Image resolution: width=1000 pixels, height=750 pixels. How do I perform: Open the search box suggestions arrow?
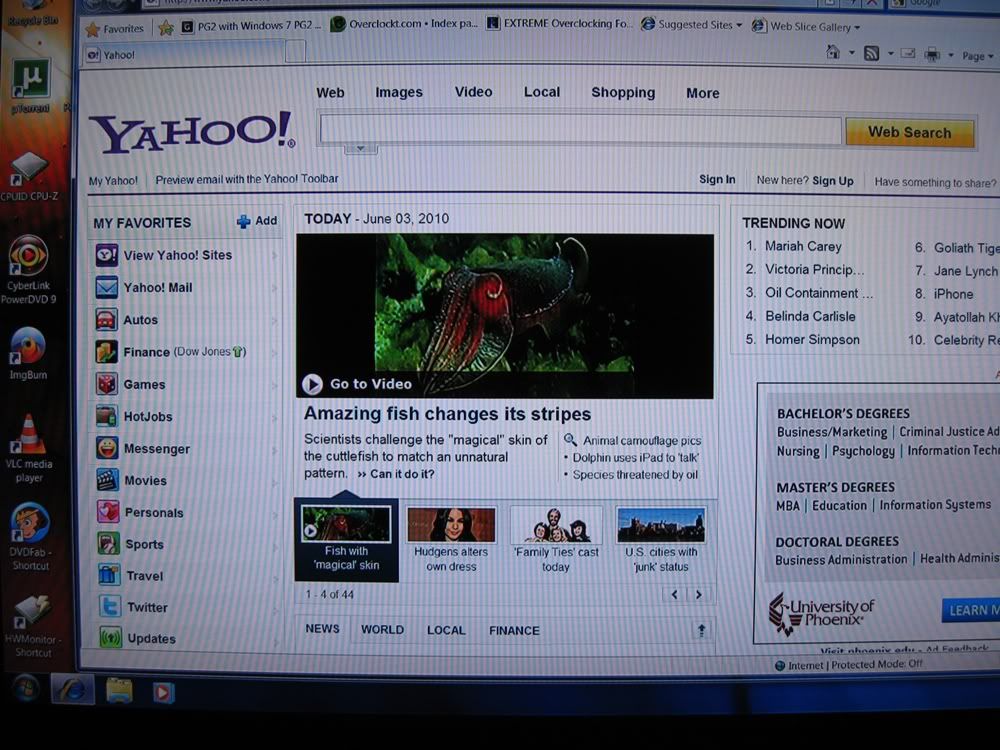360,149
